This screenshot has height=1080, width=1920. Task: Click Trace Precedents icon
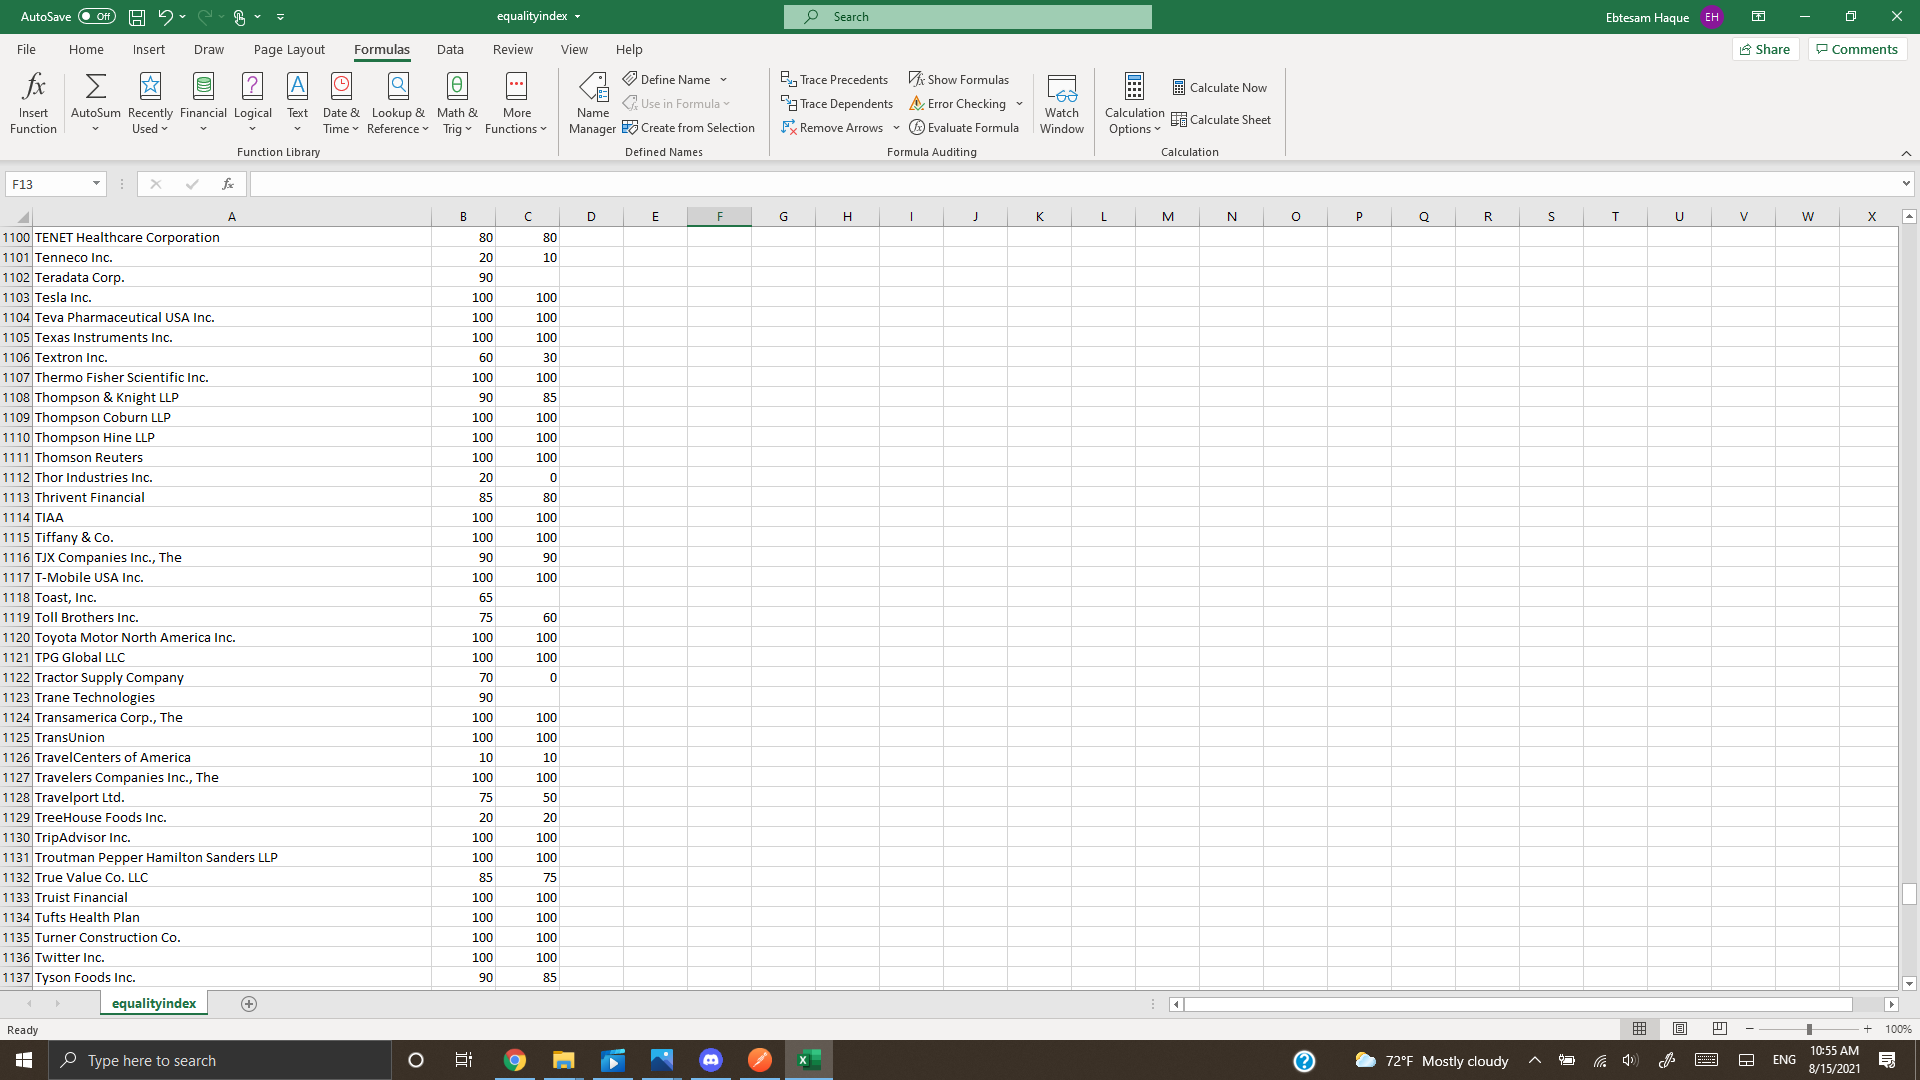[x=789, y=79]
